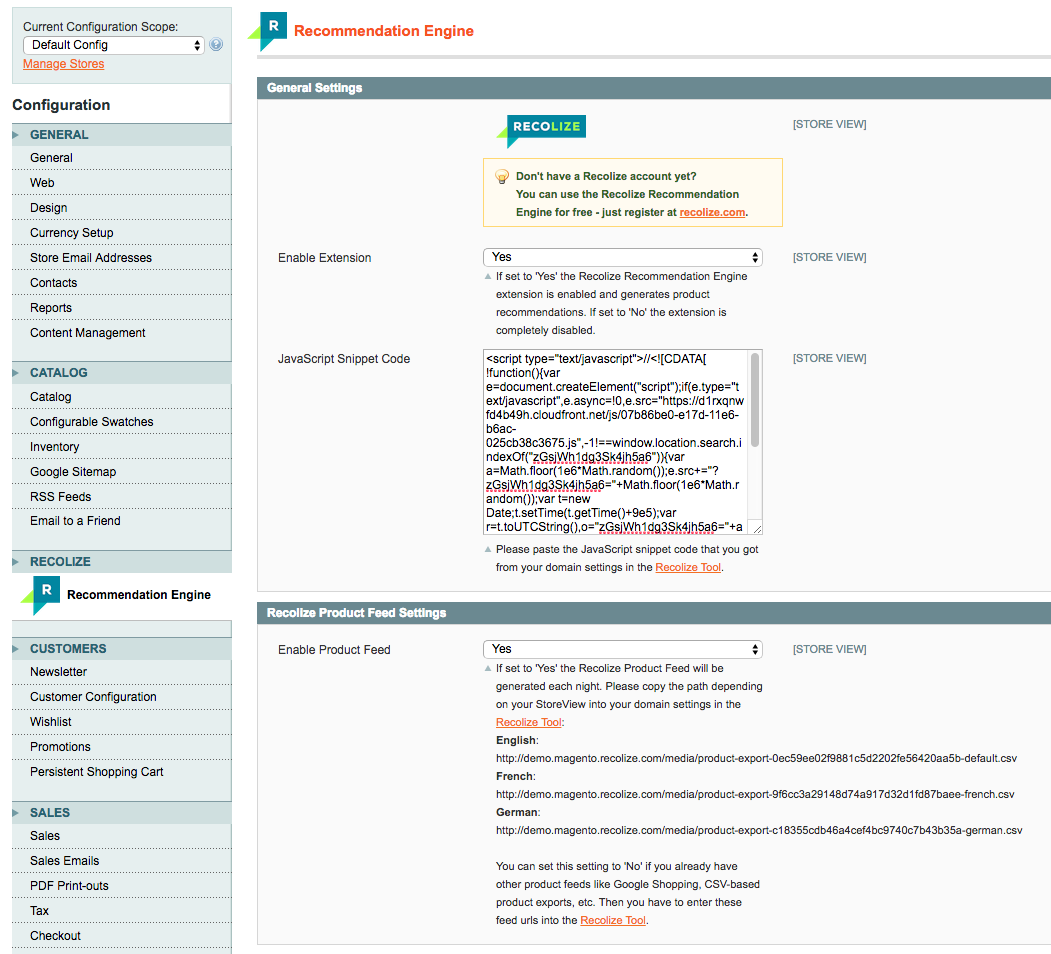Open the Design configuration tab
The width and height of the screenshot is (1051, 954).
[121, 208]
